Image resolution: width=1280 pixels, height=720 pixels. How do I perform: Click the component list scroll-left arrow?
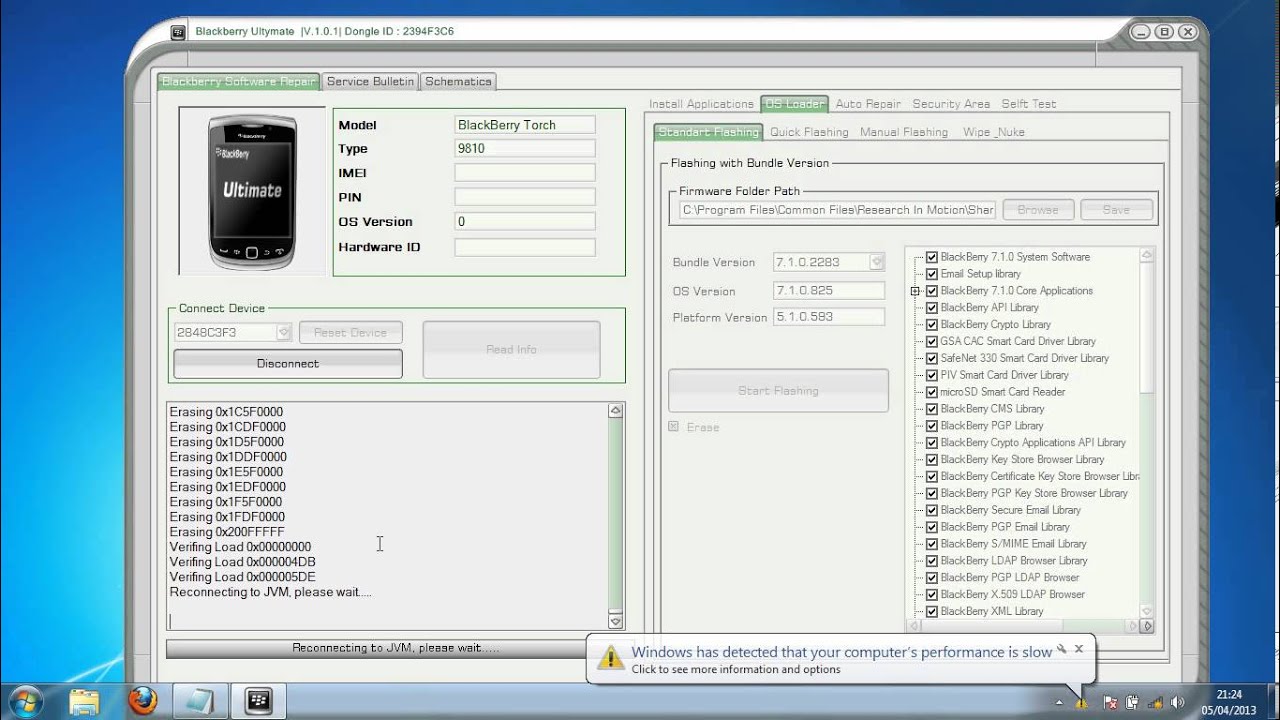point(913,626)
